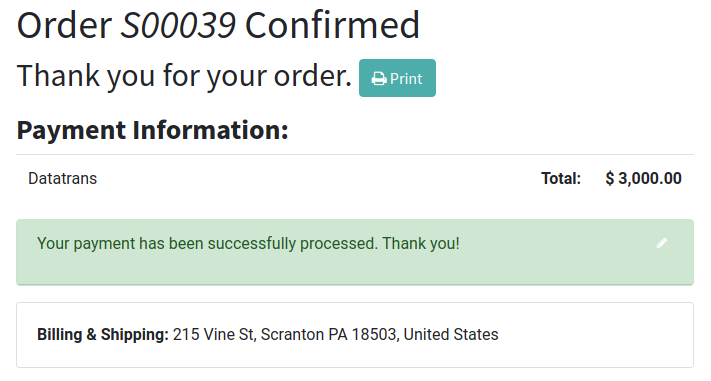711x381 pixels.
Task: Click the word 'Confirmed' in the title
Action: tap(332, 25)
